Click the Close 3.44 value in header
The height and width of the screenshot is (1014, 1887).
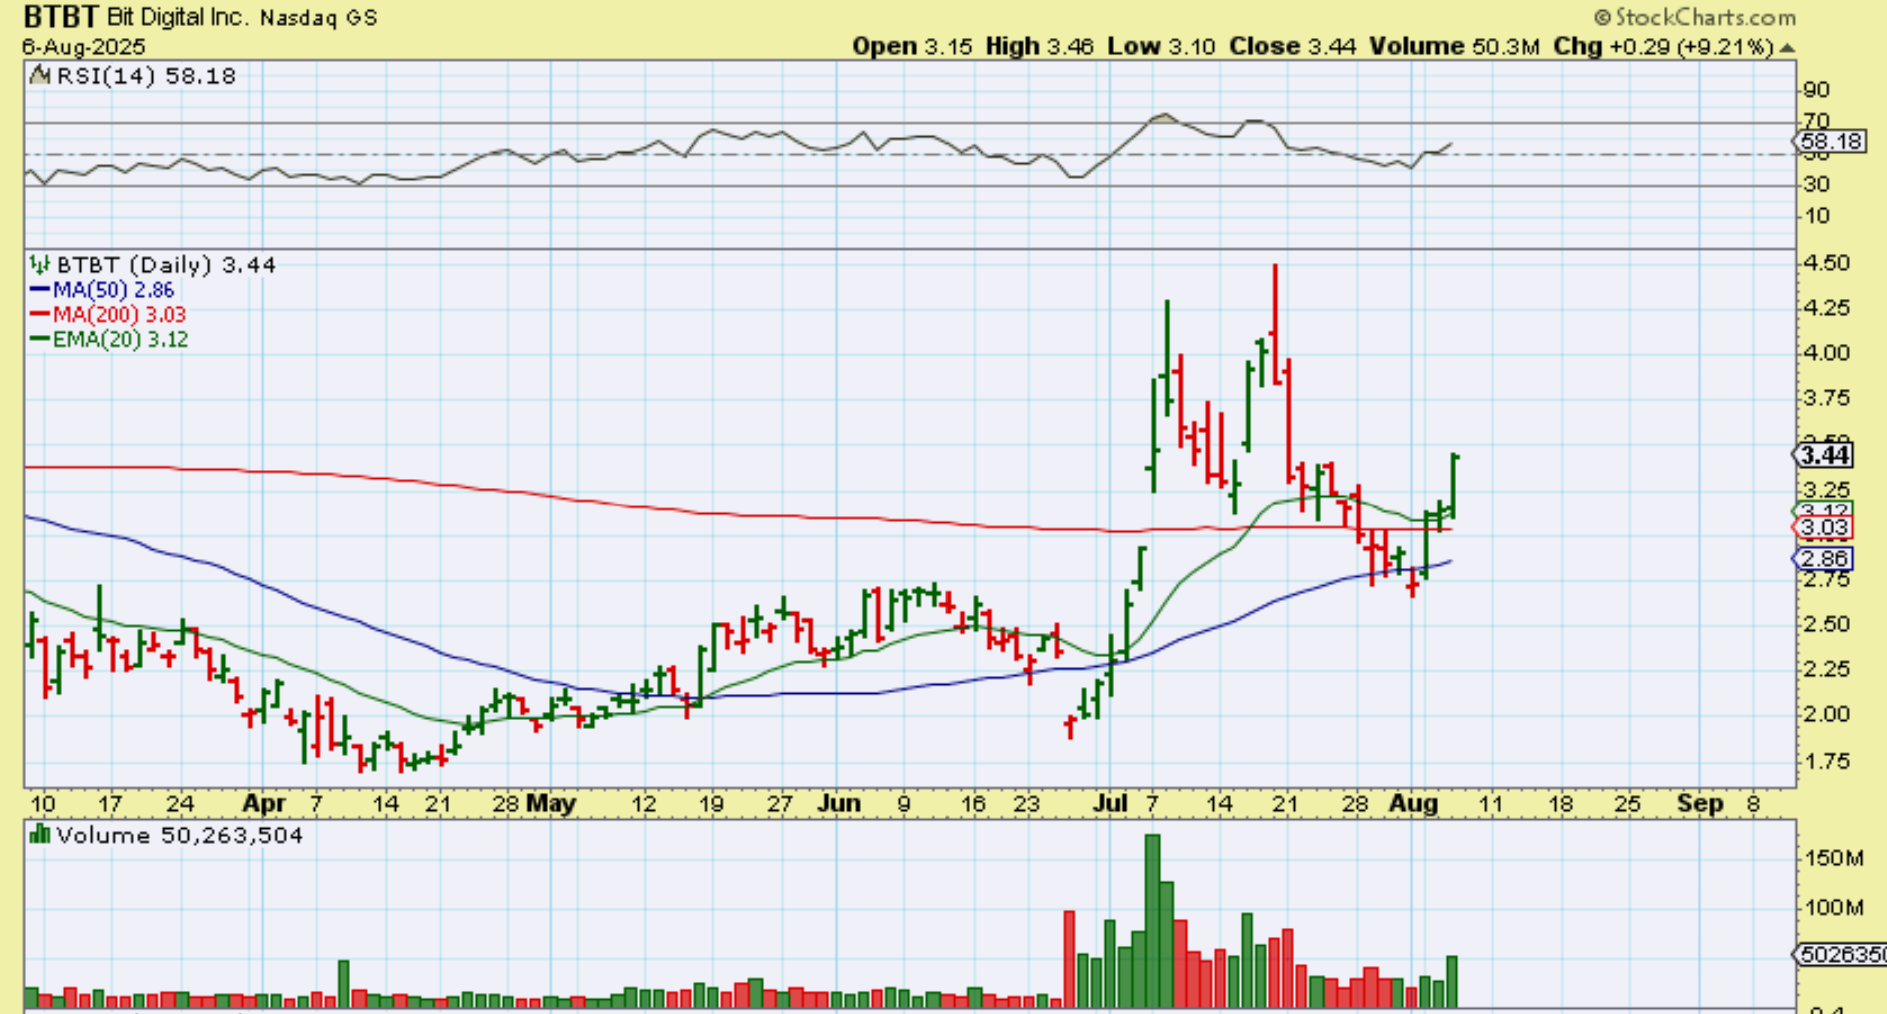(x=1293, y=46)
